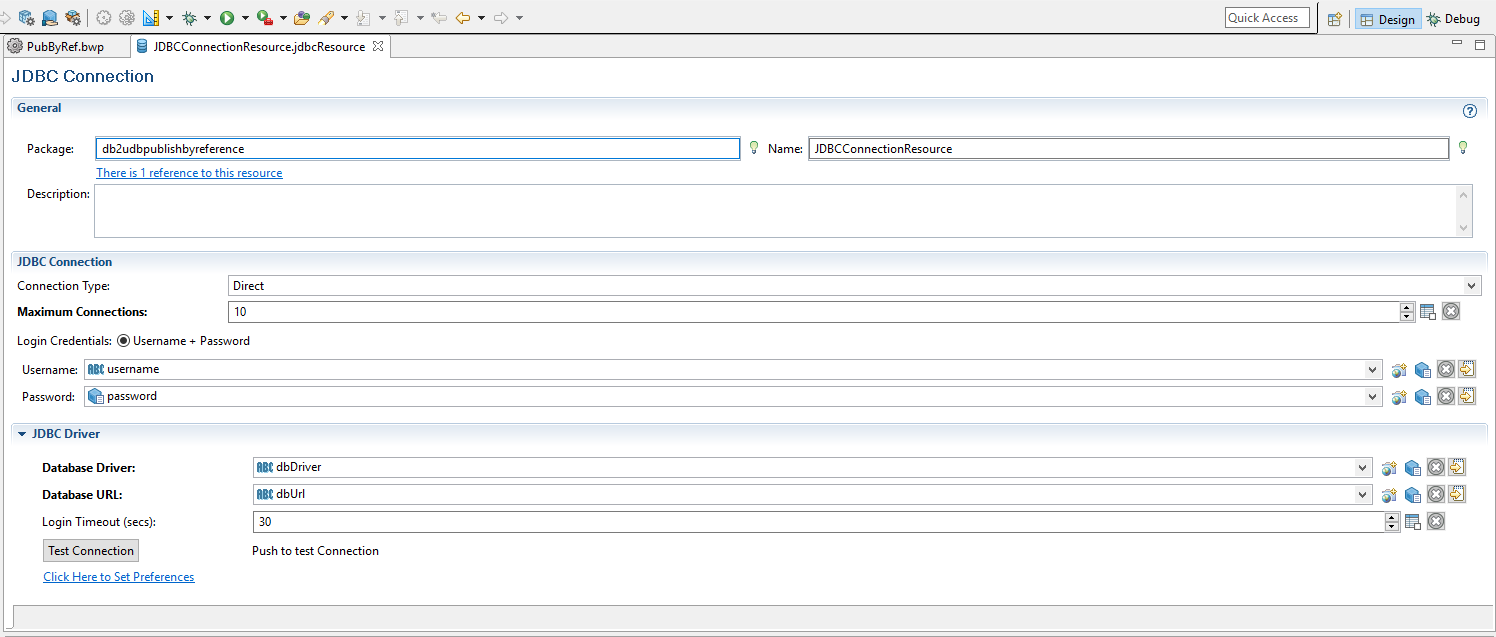The height and width of the screenshot is (637, 1496).
Task: Click the Test Connection button
Action: pos(91,551)
